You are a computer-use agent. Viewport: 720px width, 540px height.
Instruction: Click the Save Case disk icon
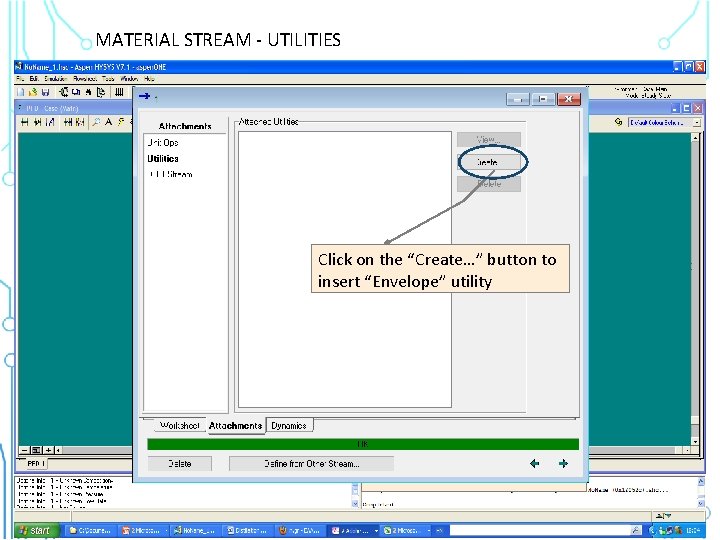(x=45, y=92)
